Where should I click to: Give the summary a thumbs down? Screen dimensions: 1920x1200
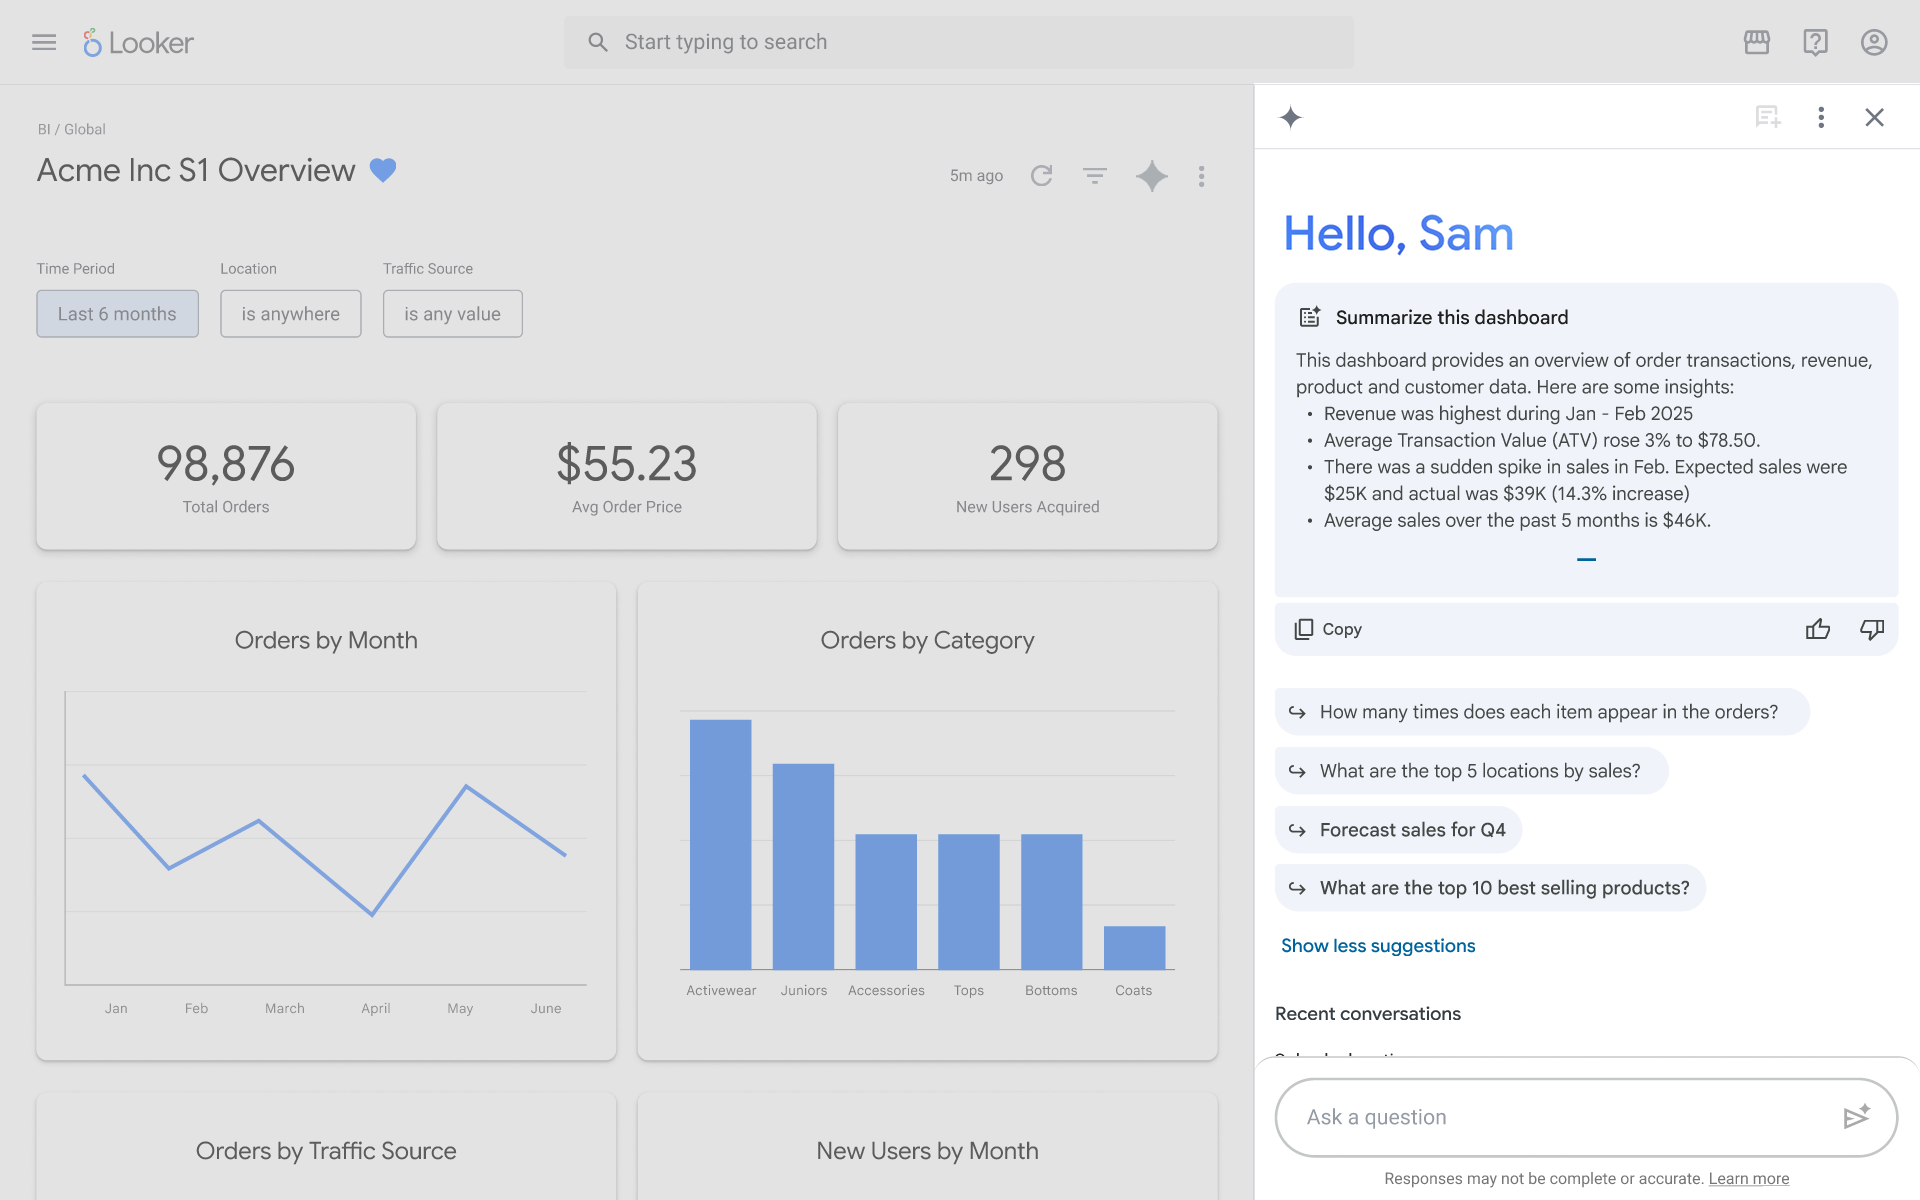tap(1872, 629)
